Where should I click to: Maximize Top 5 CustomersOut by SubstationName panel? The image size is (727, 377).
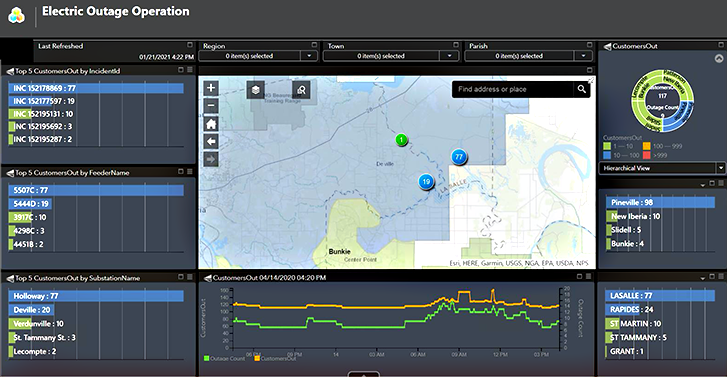pos(181,276)
